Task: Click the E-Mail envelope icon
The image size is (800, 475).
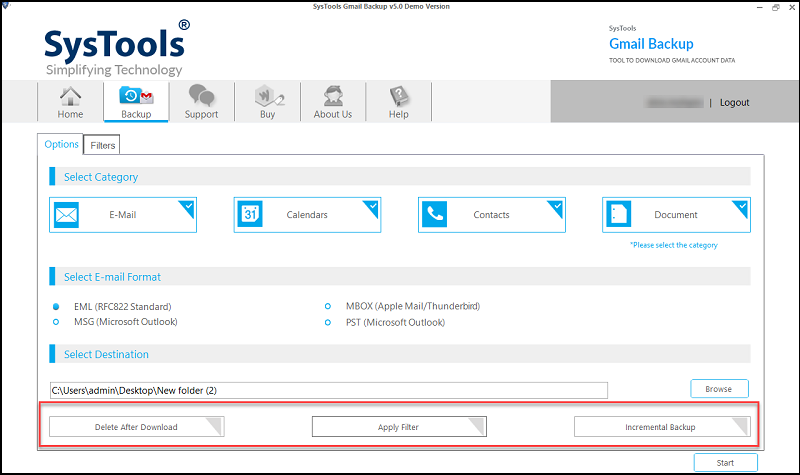Action: tap(66, 215)
